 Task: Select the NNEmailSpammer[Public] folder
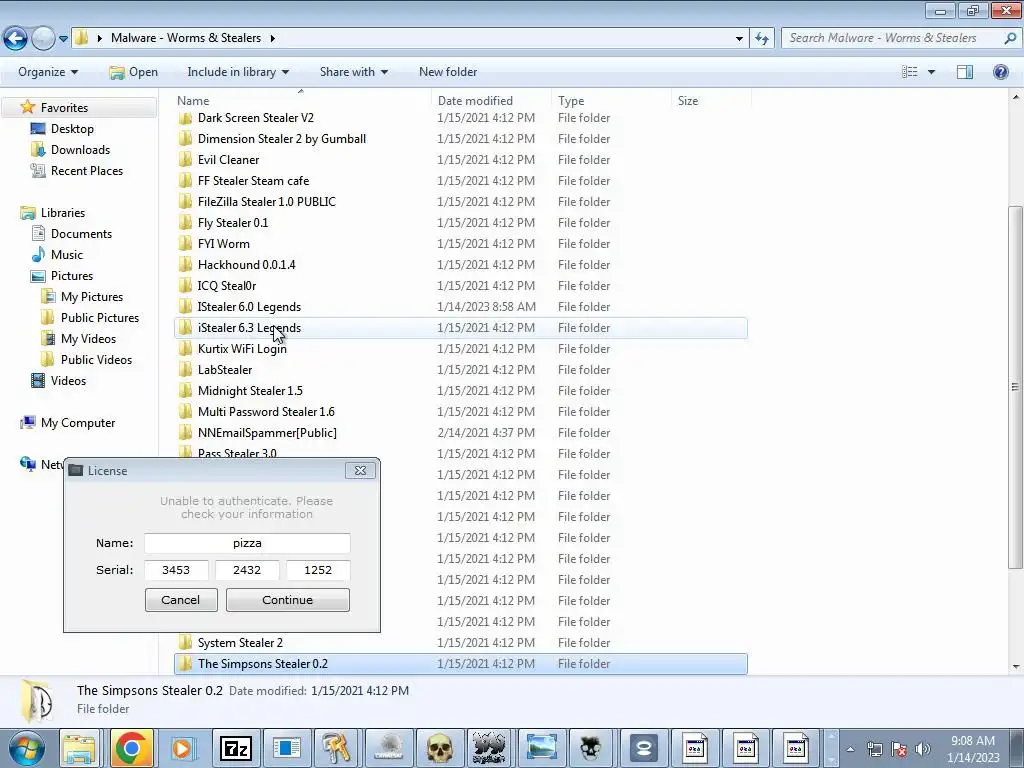460,432
